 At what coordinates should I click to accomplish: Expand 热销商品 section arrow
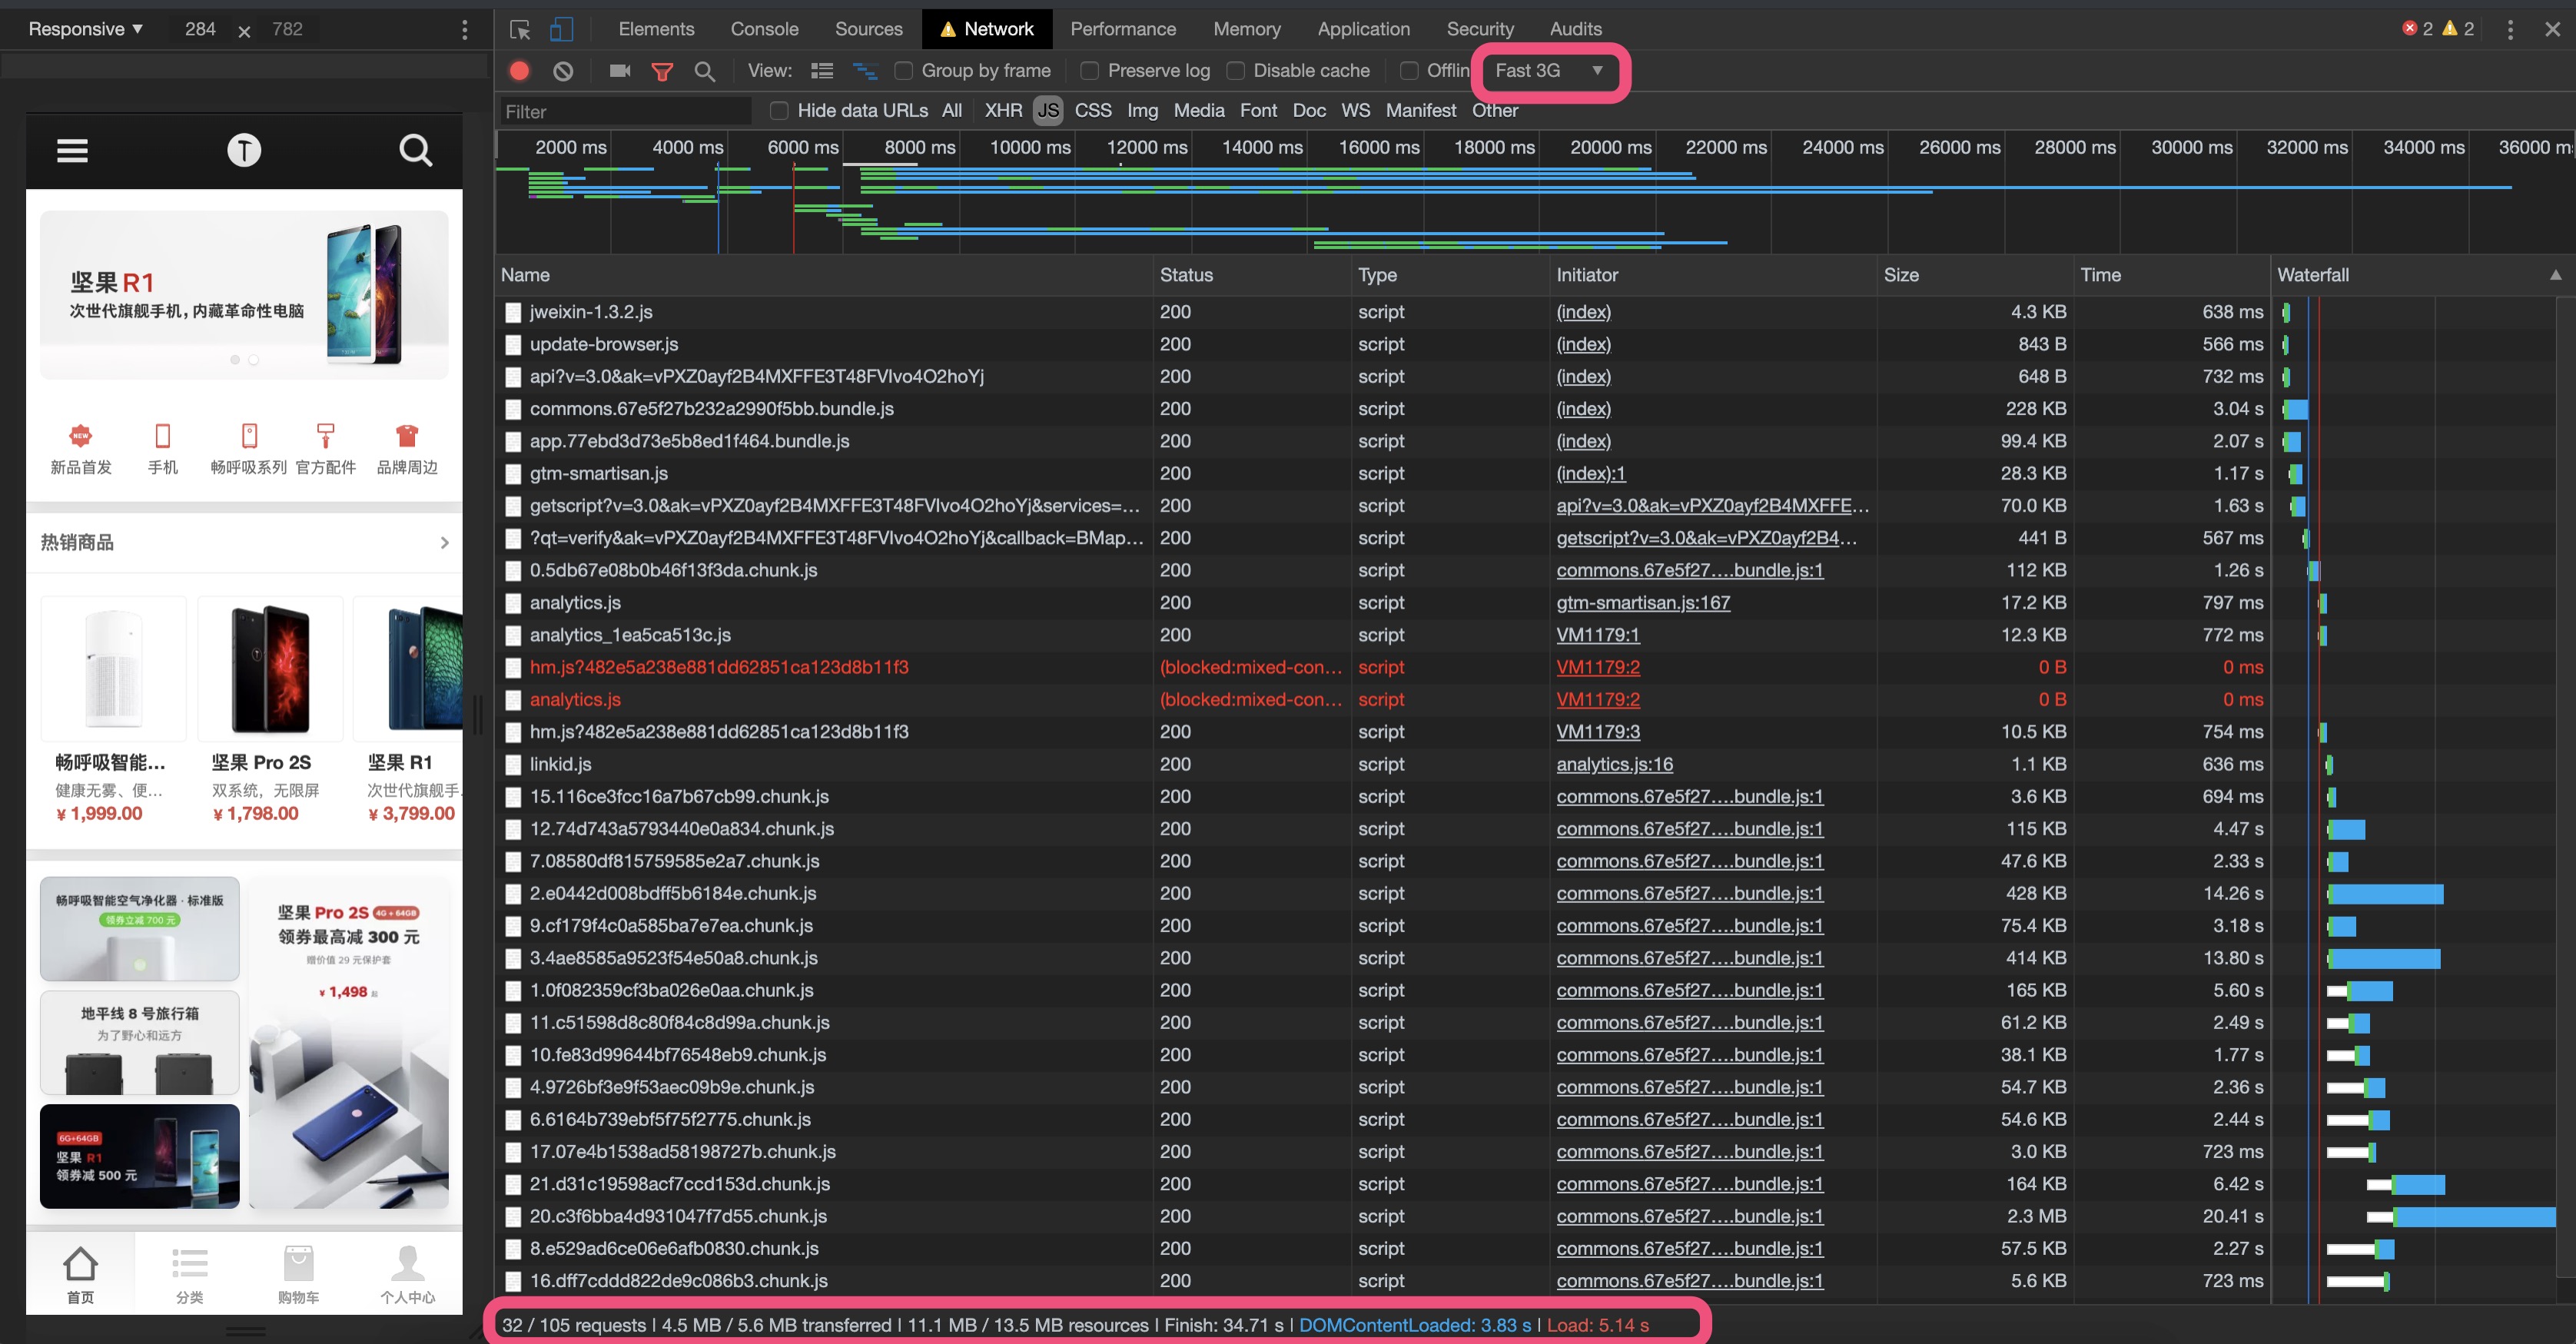[x=445, y=543]
